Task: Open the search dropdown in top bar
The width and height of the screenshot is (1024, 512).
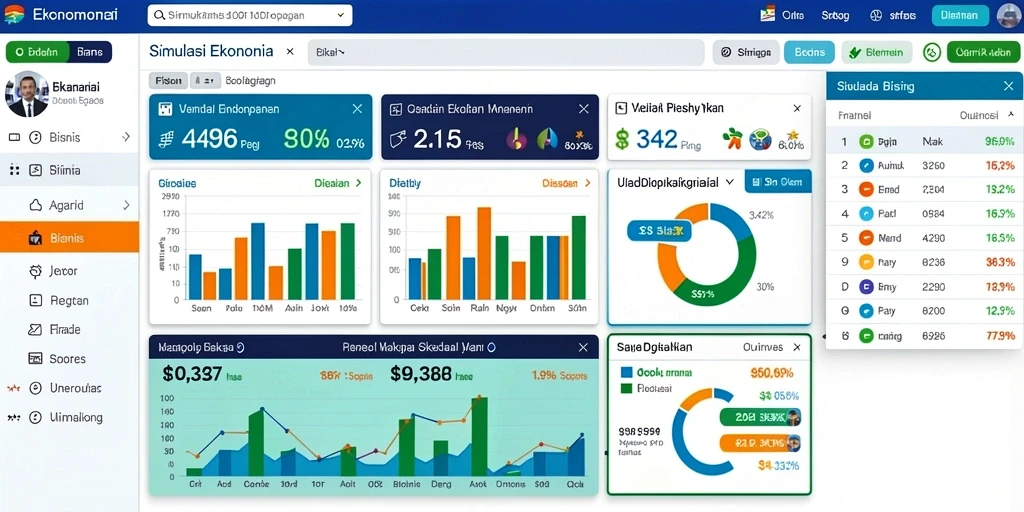Action: pos(341,15)
